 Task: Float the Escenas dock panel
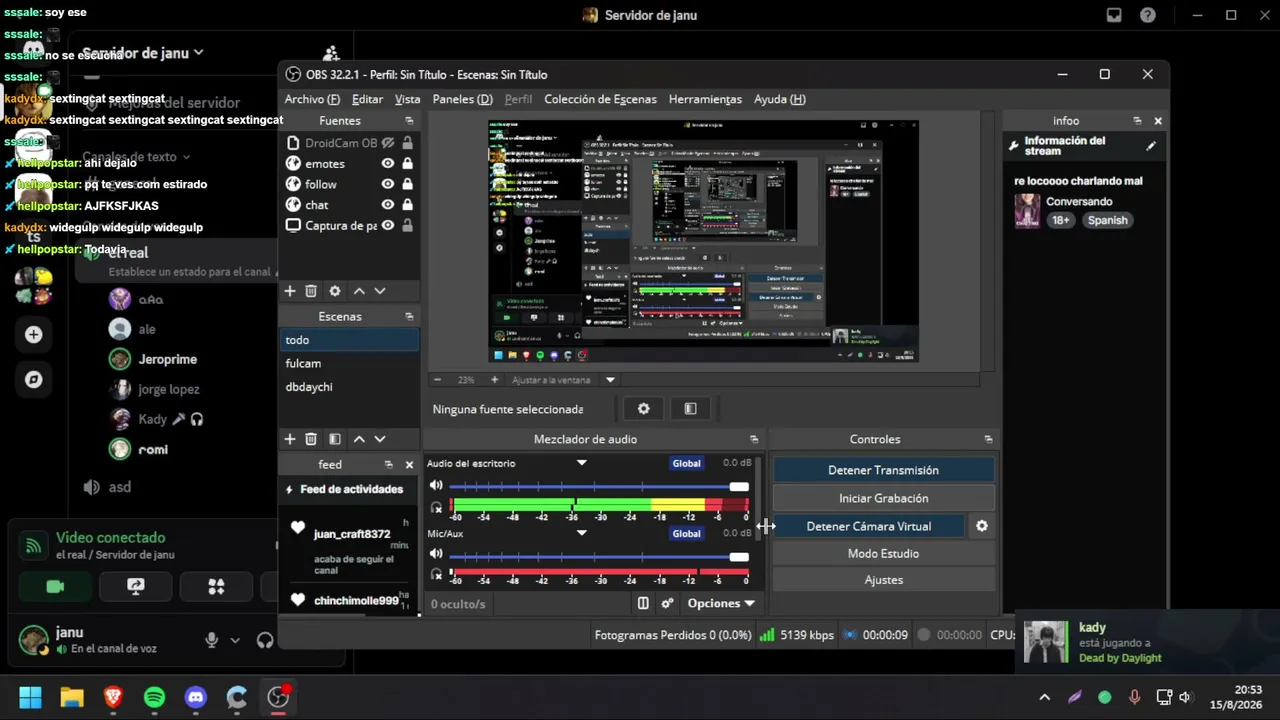[409, 316]
